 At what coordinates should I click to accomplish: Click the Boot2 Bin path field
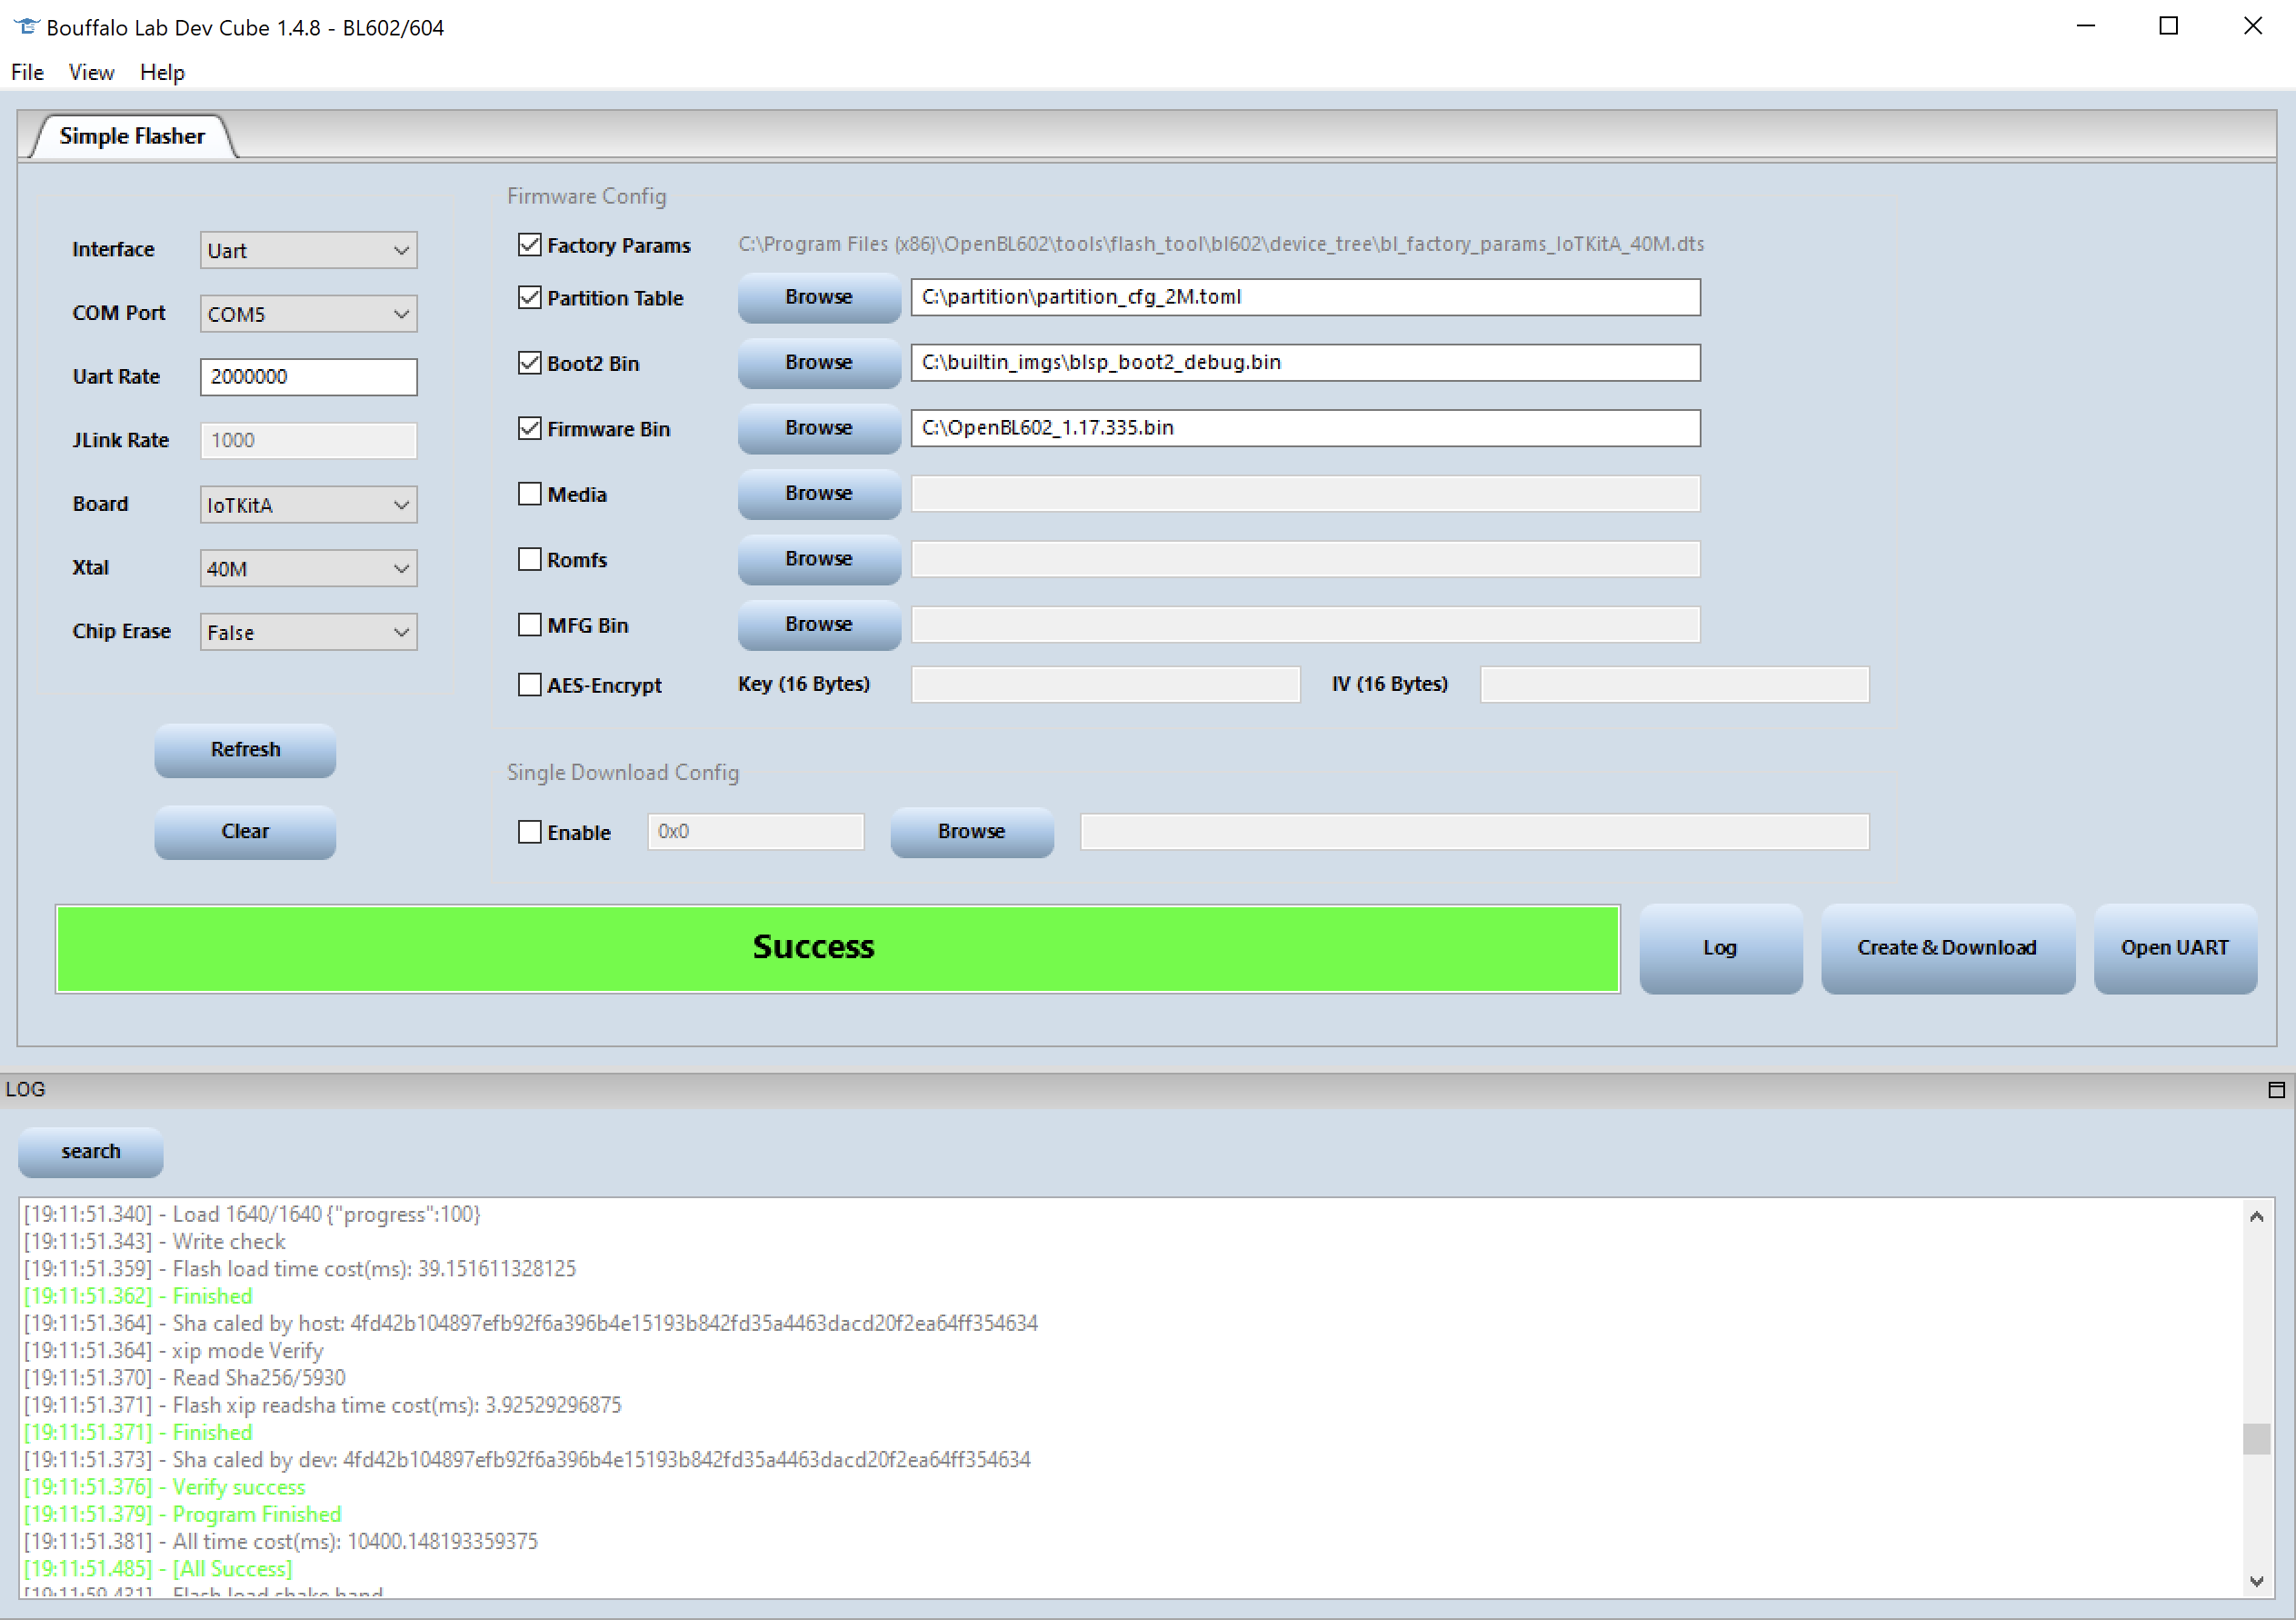tap(1305, 362)
